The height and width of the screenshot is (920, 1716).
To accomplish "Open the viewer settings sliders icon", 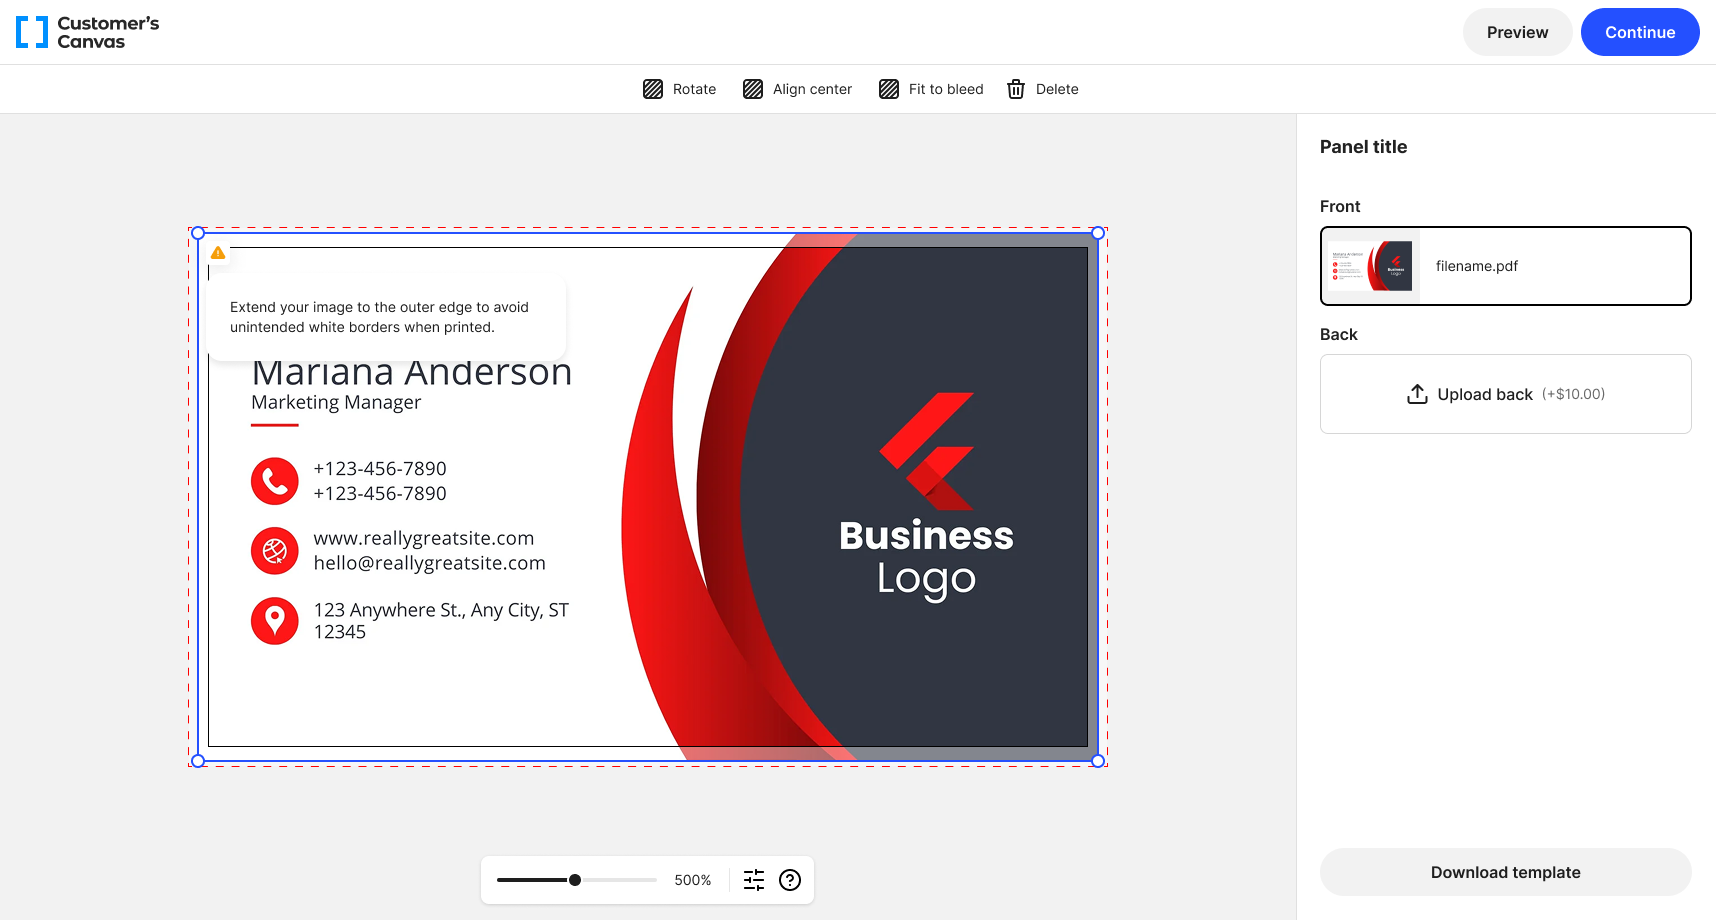I will pyautogui.click(x=754, y=880).
